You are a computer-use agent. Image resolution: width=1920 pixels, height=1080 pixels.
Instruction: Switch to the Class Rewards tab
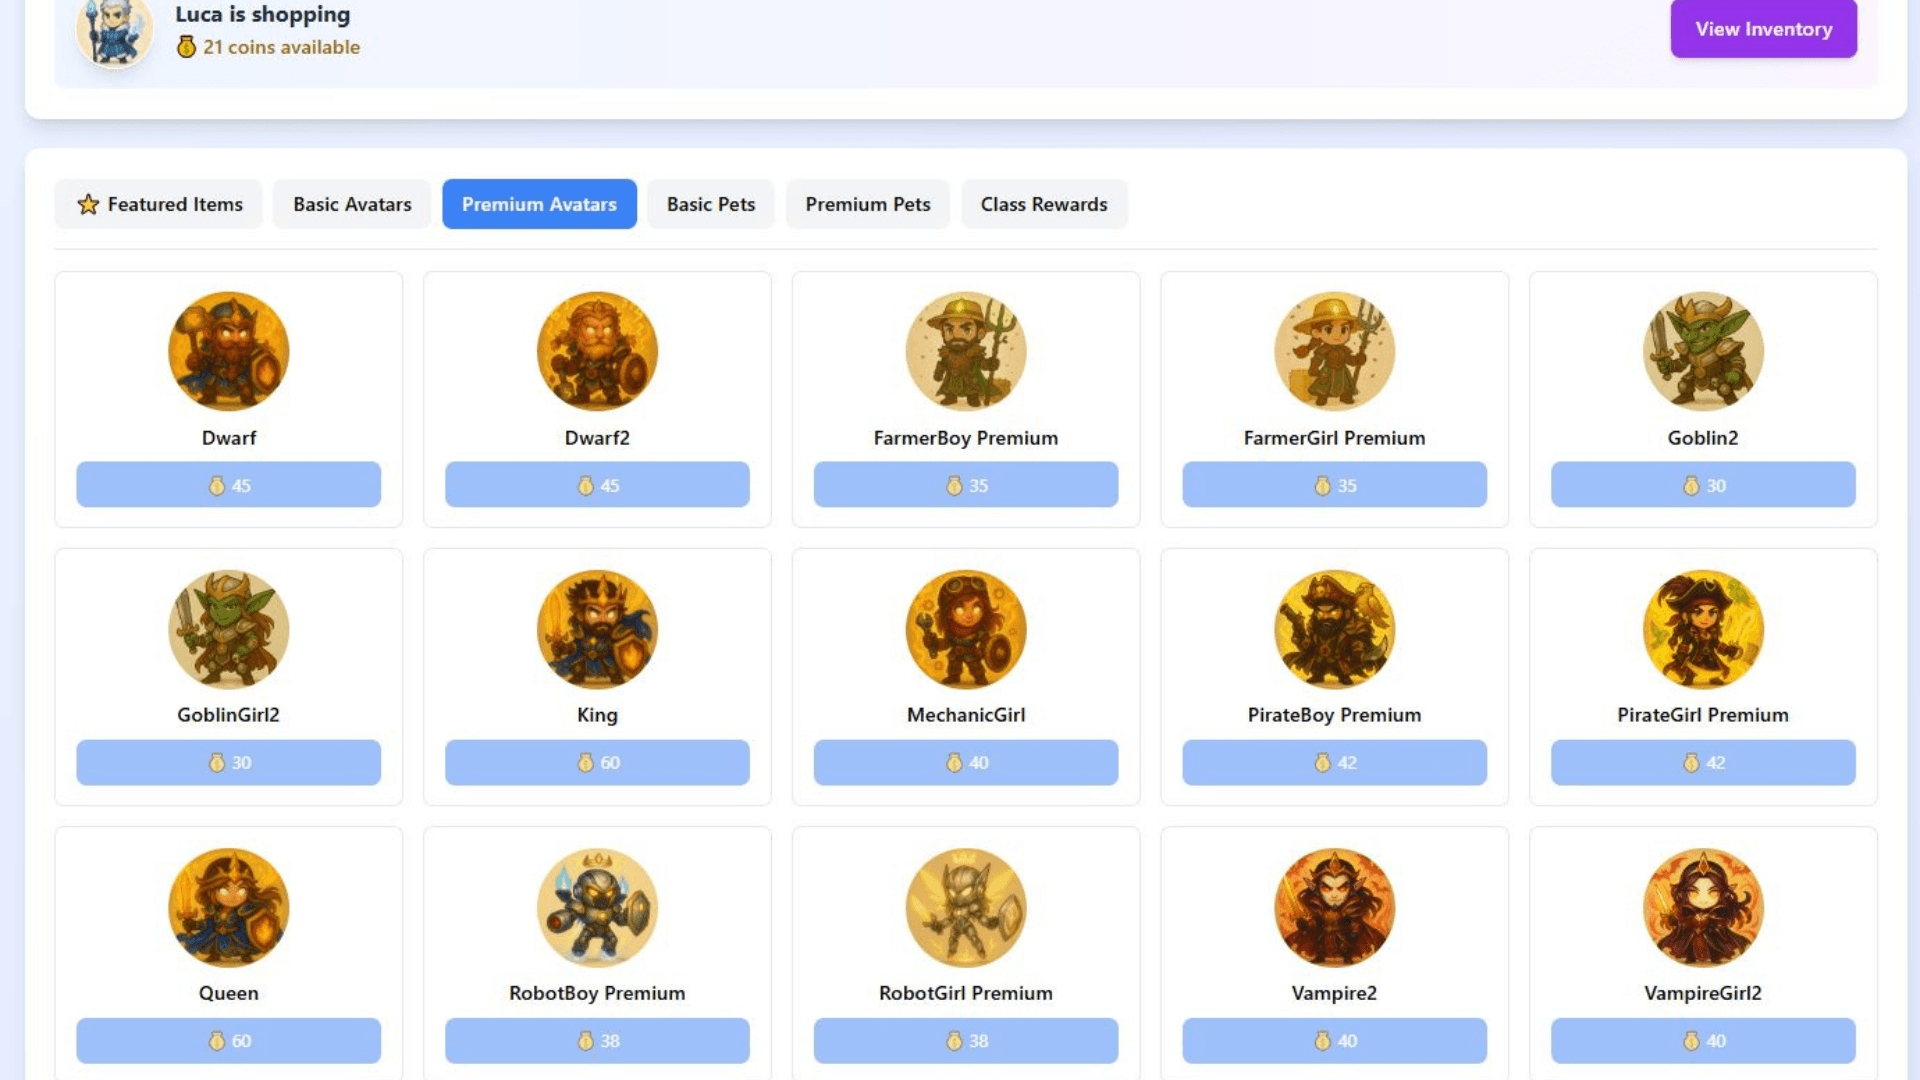pos(1043,204)
